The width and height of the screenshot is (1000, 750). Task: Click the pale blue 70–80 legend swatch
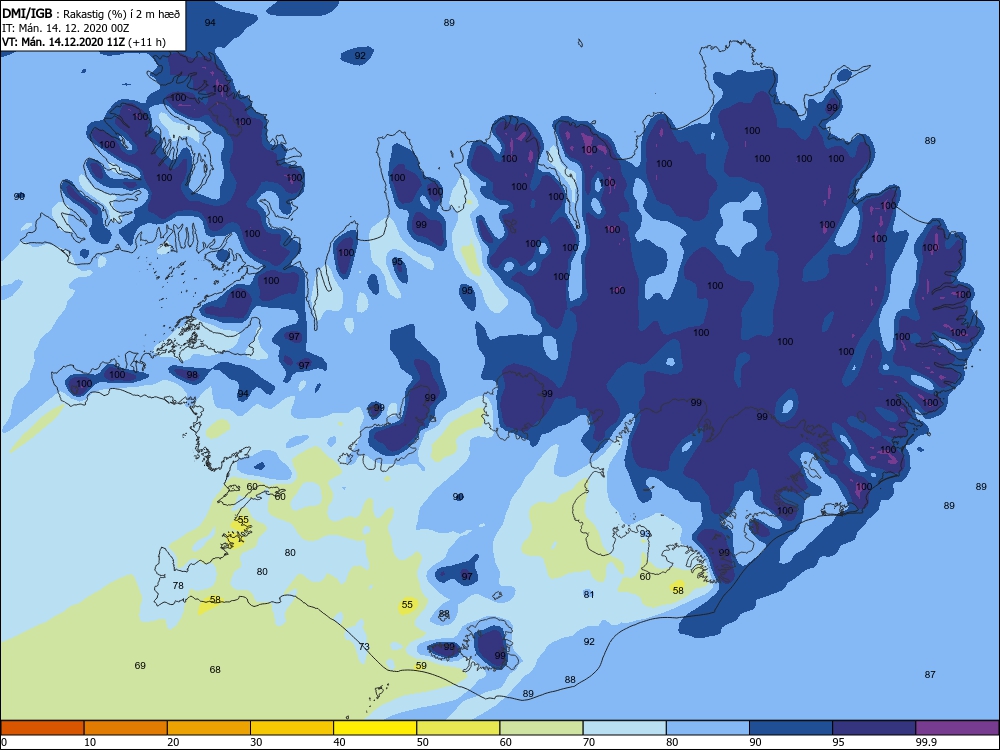(x=624, y=728)
